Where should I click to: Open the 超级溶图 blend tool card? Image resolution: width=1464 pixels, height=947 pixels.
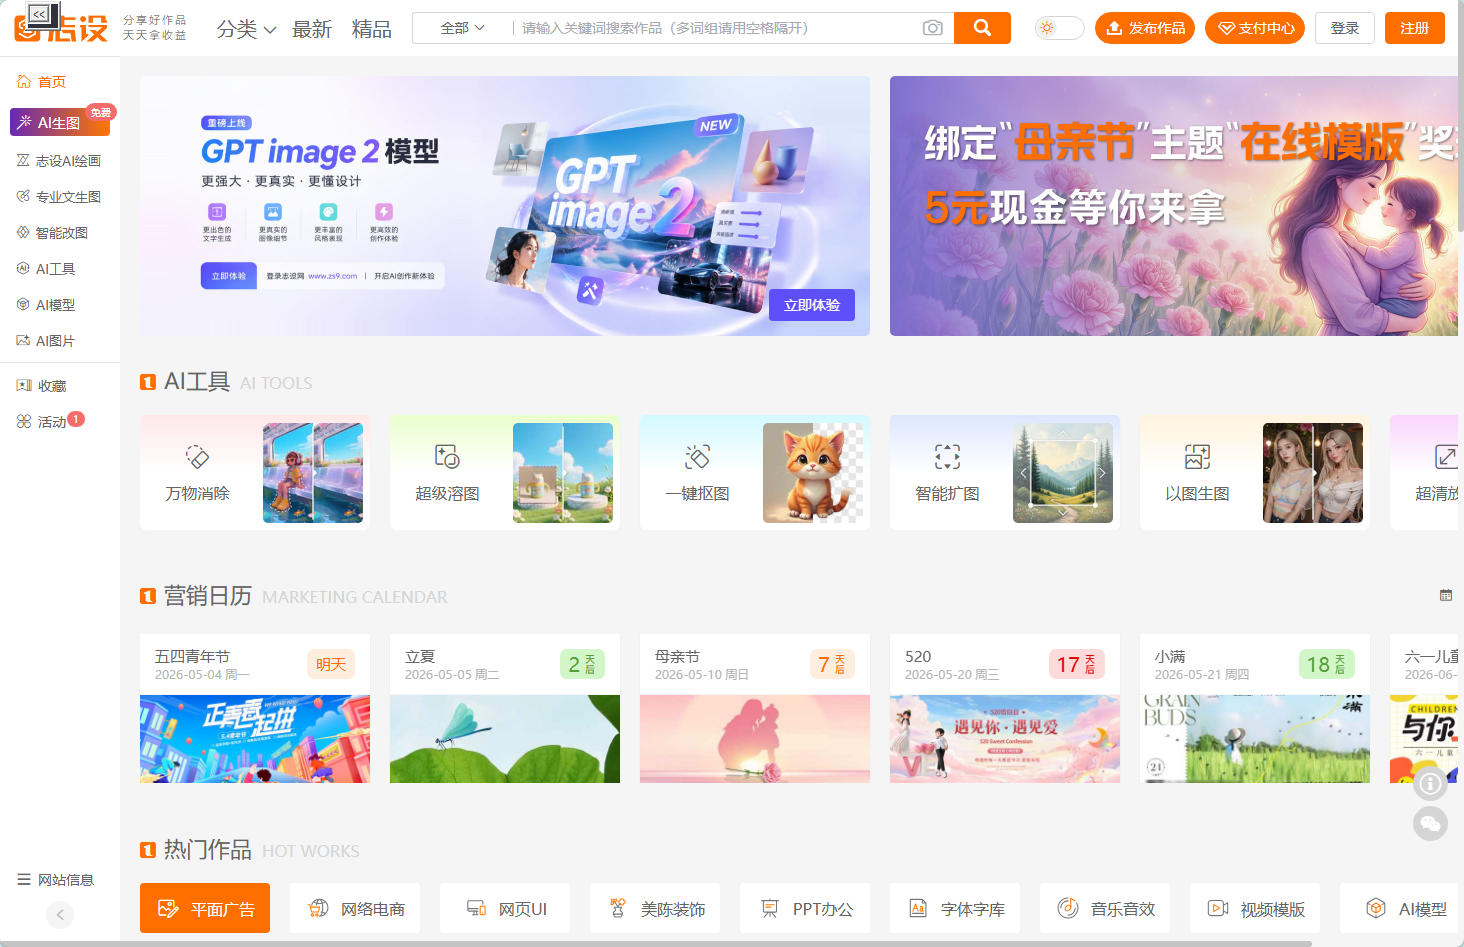[505, 472]
